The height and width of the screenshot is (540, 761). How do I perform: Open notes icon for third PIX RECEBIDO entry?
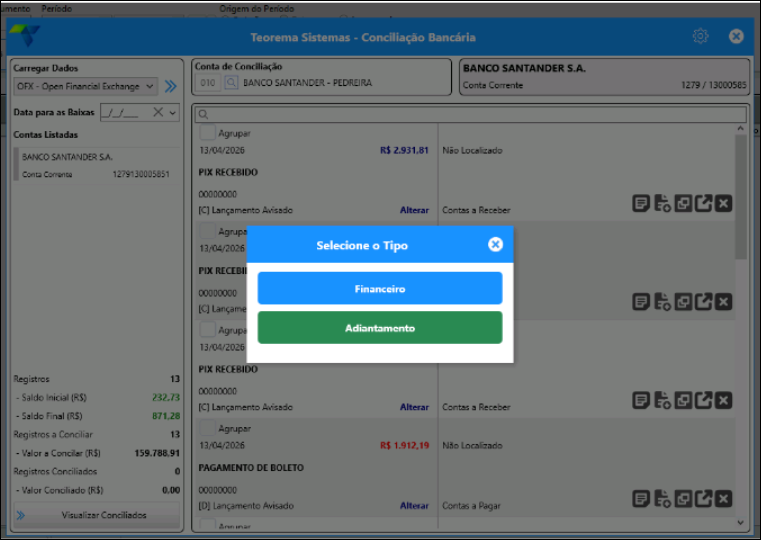[x=641, y=400]
